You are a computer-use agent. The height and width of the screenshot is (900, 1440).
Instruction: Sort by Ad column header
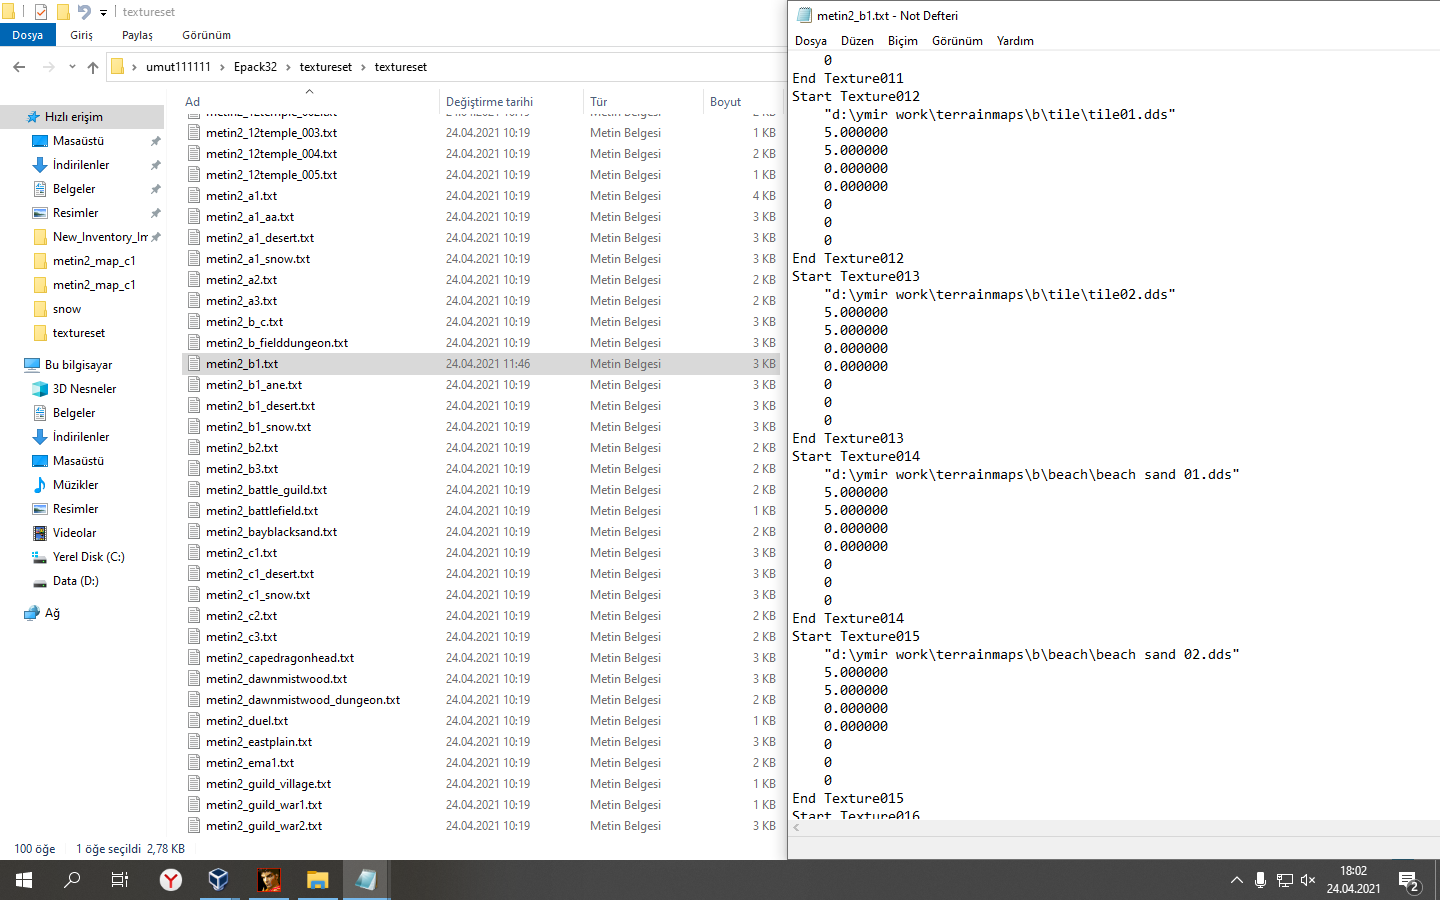pos(192,102)
